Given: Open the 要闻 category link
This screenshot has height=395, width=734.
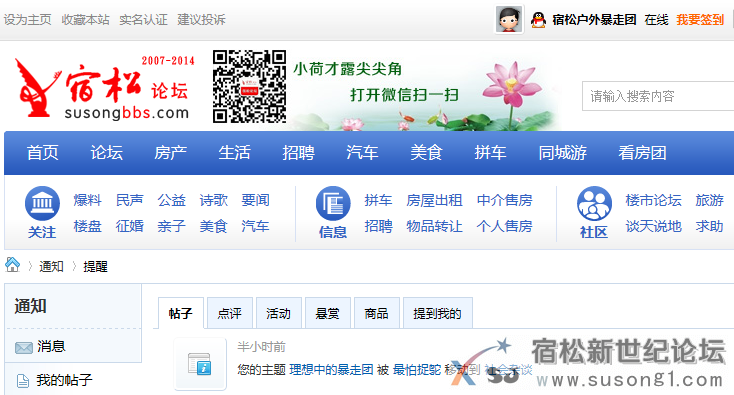Looking at the screenshot, I should (256, 200).
